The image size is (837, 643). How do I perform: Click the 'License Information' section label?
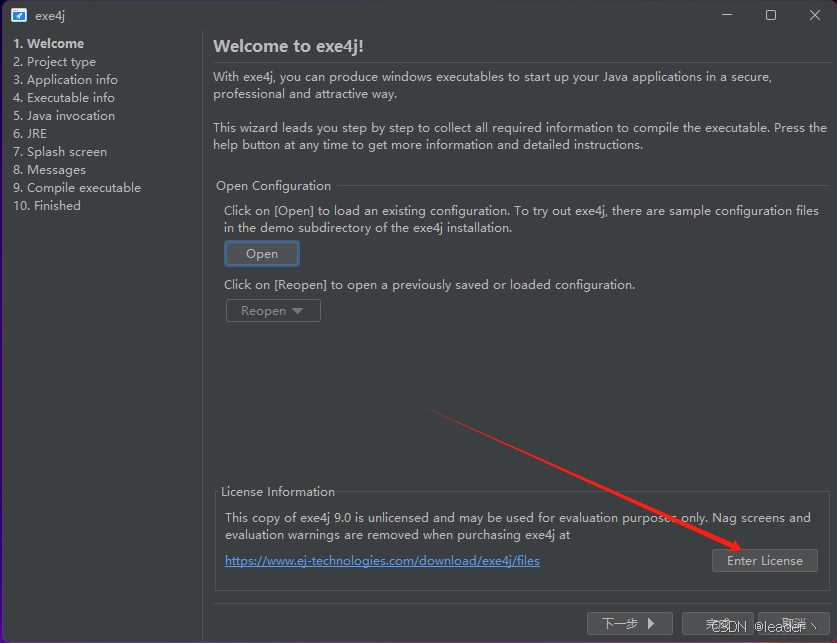pyautogui.click(x=278, y=492)
